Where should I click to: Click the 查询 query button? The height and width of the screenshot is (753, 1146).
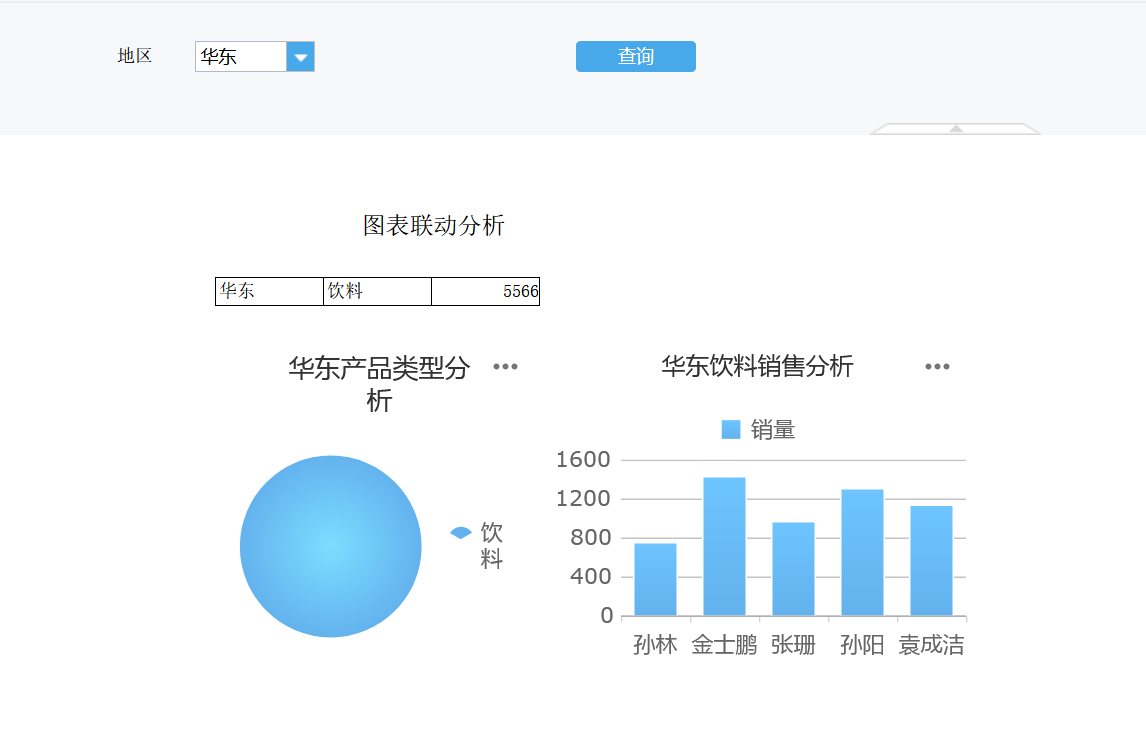click(635, 57)
